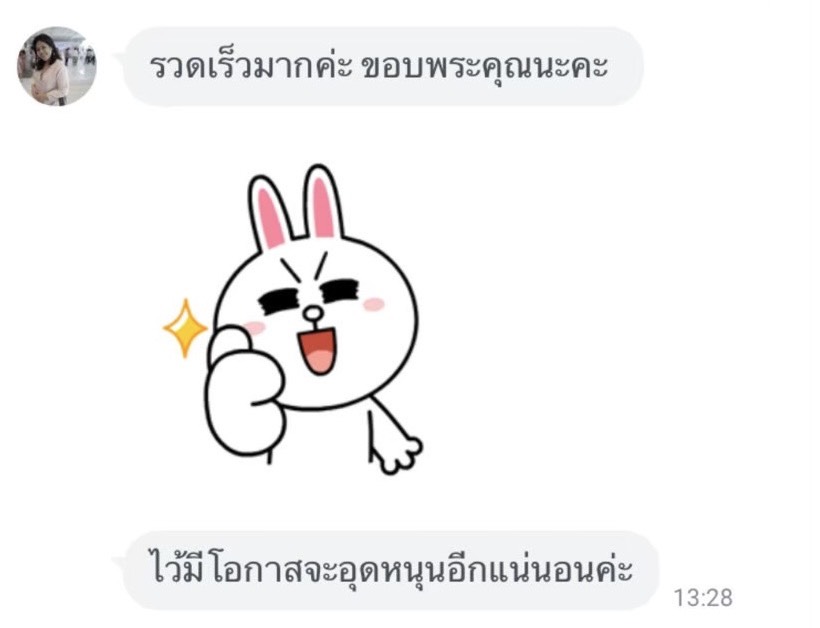Tap the bunny's small round nose
The height and width of the screenshot is (628, 820).
coord(313,314)
